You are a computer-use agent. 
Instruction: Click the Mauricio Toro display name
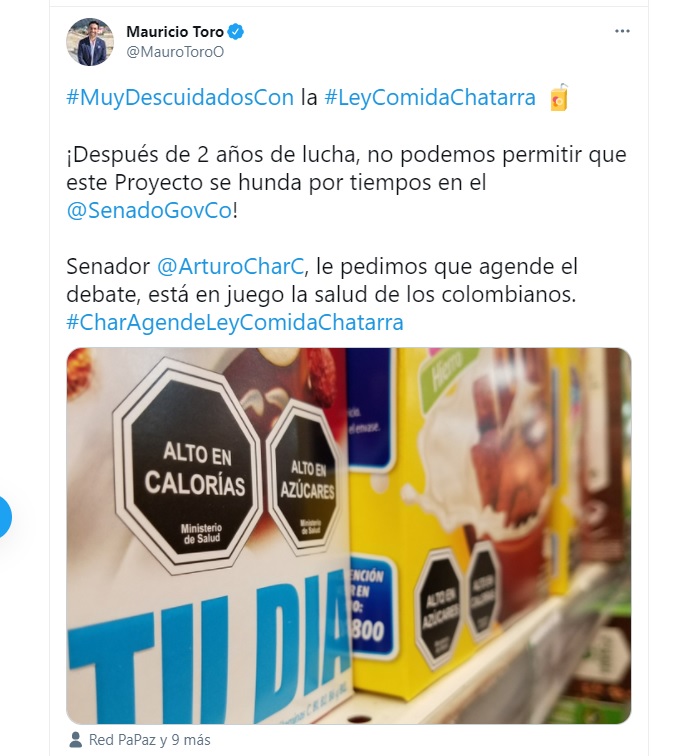tap(175, 32)
